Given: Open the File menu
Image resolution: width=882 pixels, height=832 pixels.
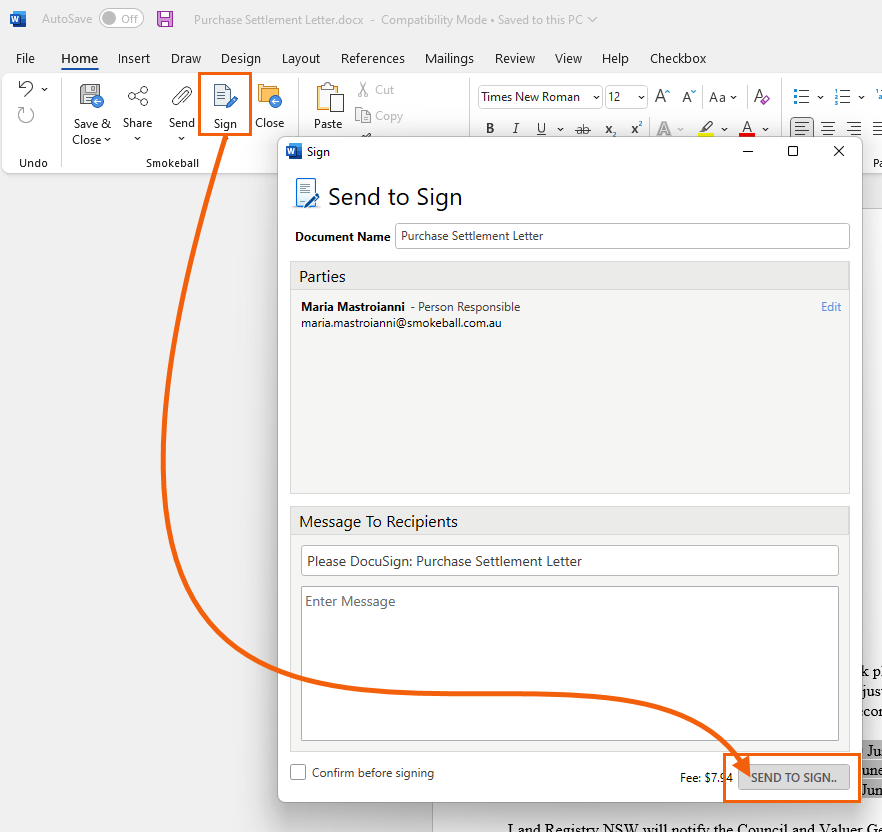Looking at the screenshot, I should click(25, 59).
